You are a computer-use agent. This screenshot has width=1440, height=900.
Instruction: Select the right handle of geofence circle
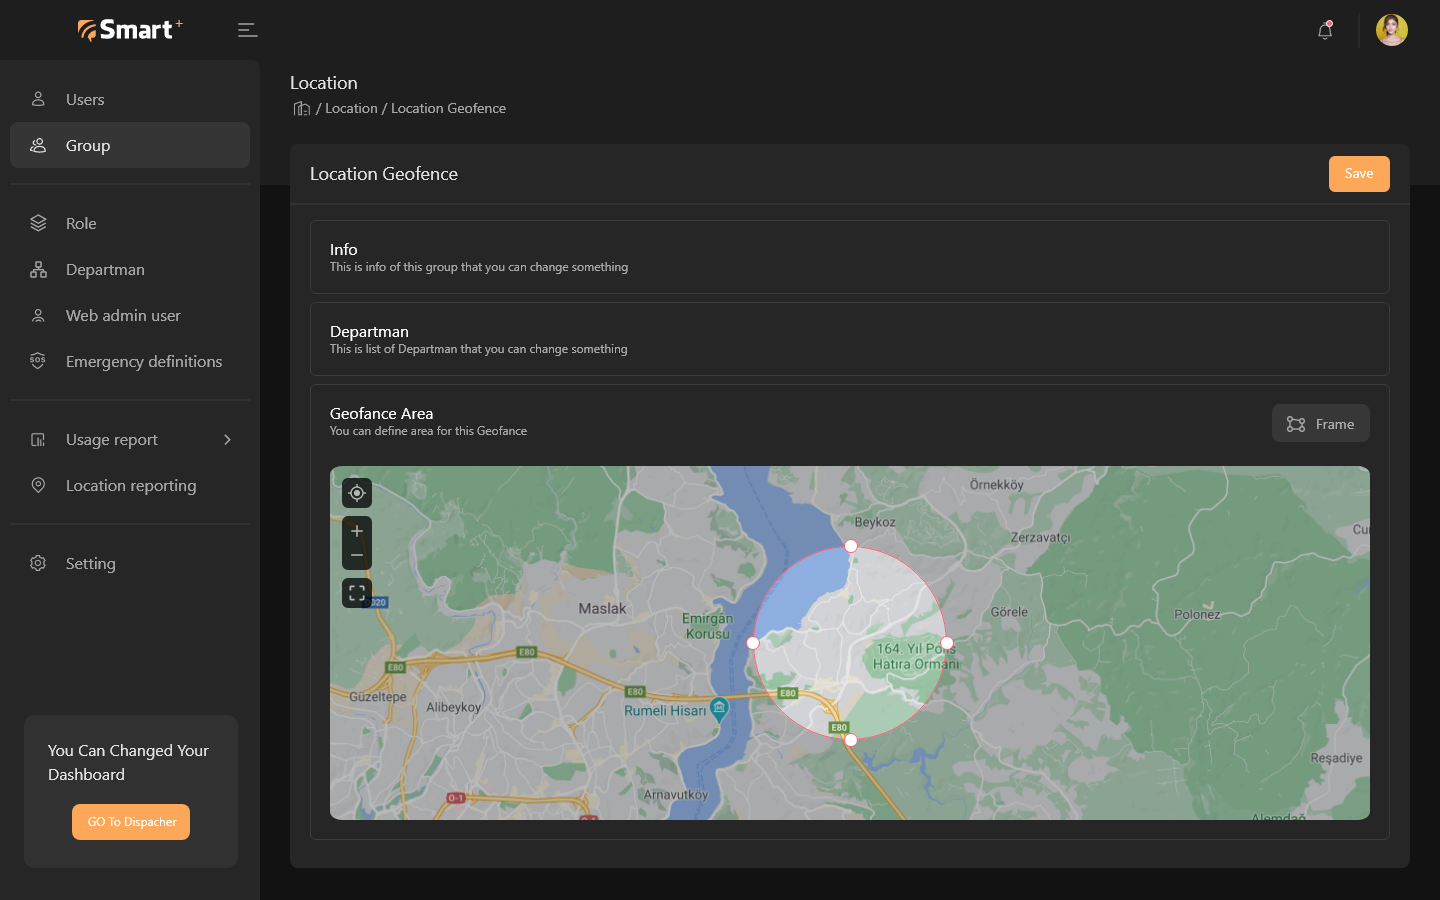click(947, 643)
